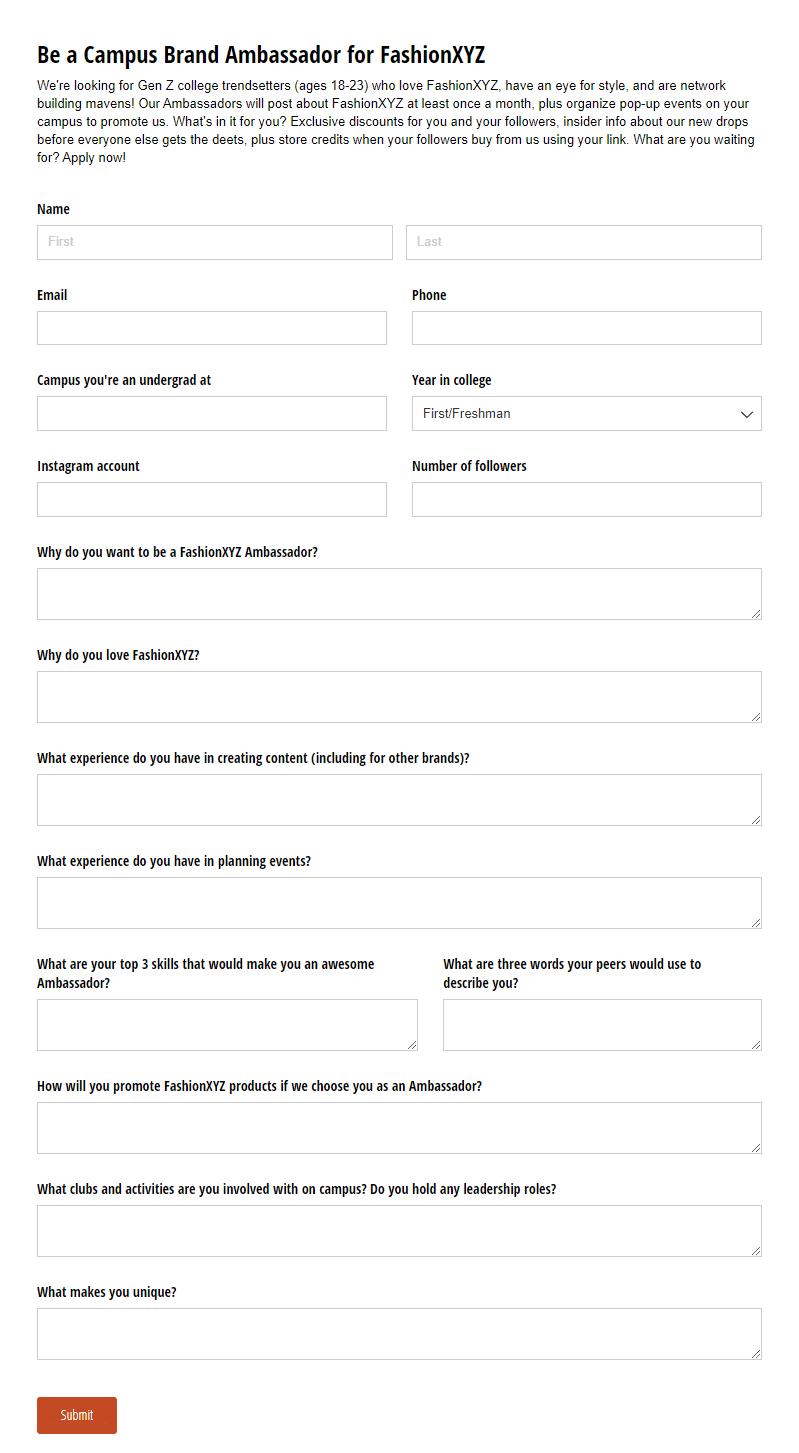Click the First name input field
Image resolution: width=799 pixels, height=1453 pixels.
[x=215, y=242]
